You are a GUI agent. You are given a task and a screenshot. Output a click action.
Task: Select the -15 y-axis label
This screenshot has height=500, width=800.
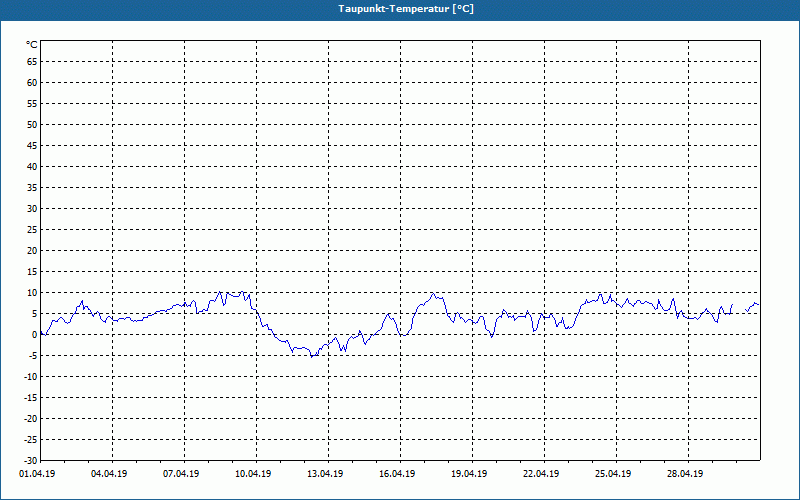[x=30, y=397]
